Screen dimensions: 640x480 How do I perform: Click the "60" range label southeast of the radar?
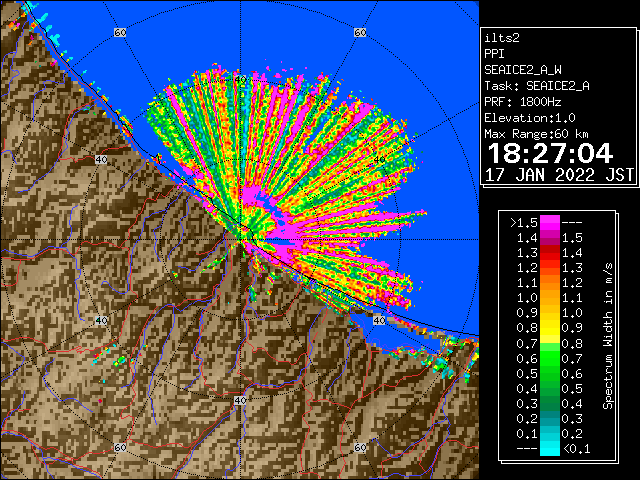360,447
